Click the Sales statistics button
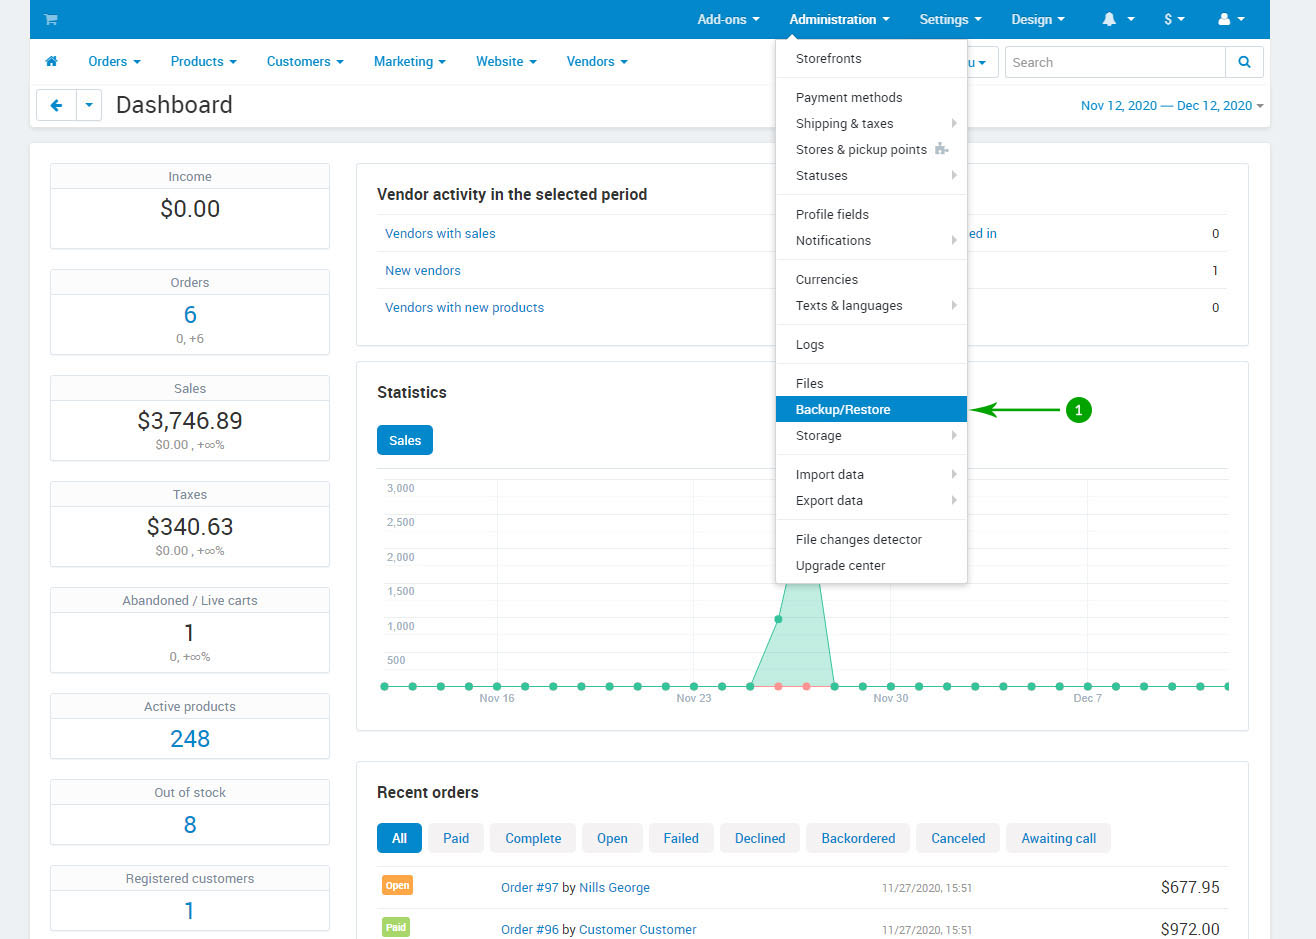The image size is (1316, 939). (405, 440)
